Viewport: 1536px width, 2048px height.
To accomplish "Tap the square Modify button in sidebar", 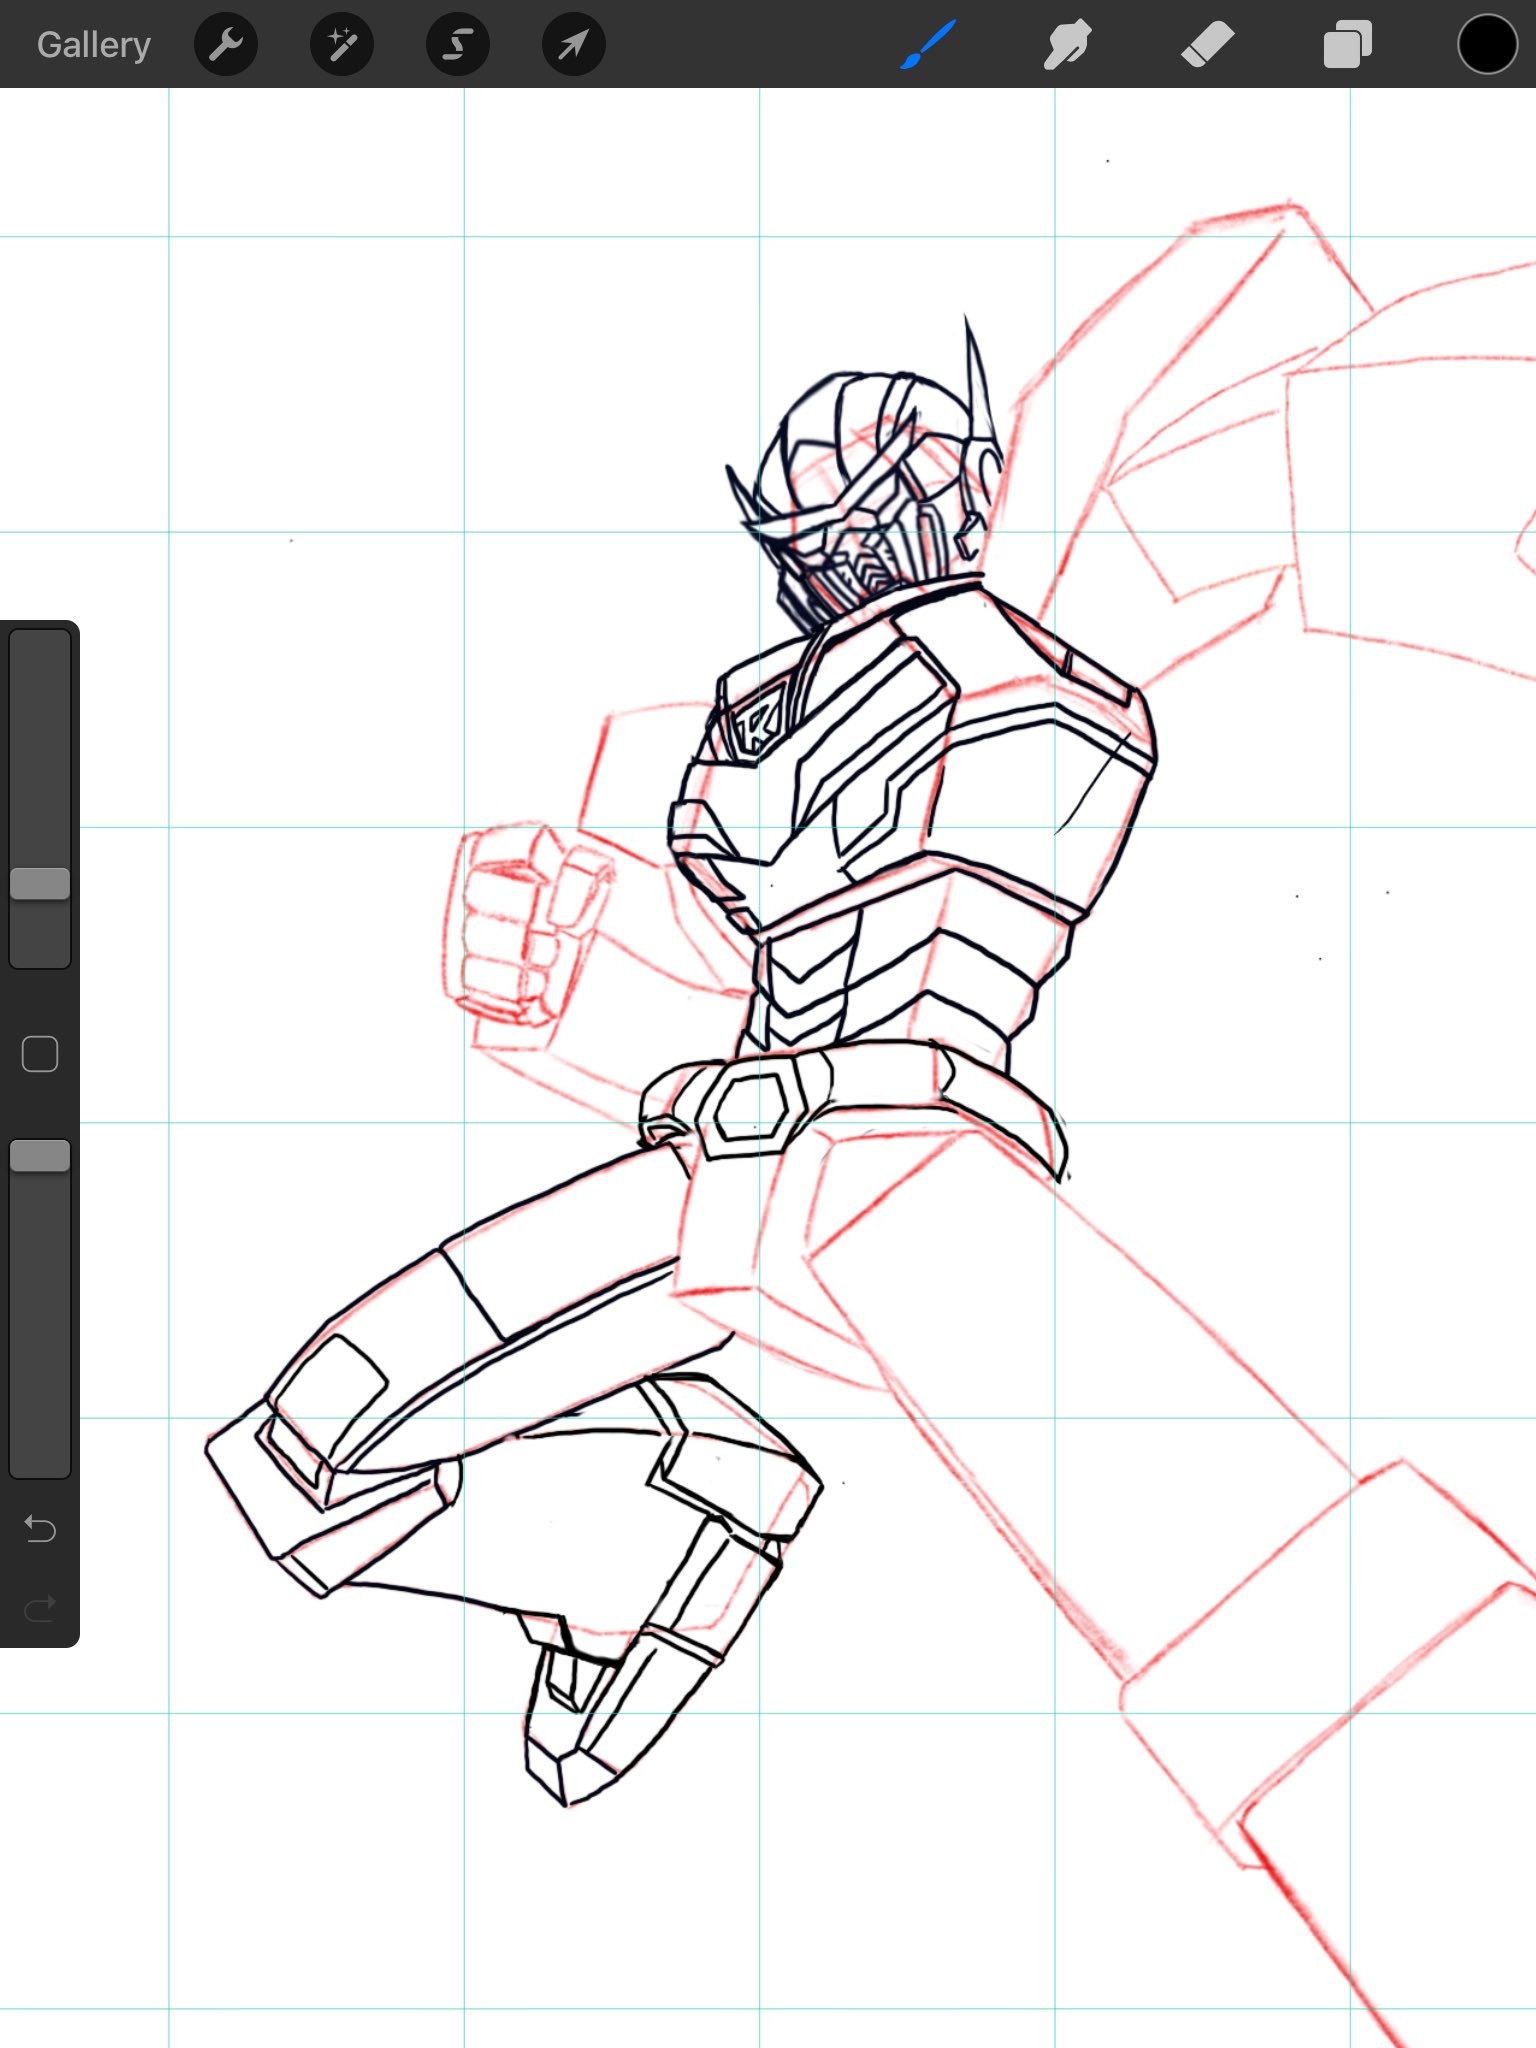I will click(x=40, y=1054).
